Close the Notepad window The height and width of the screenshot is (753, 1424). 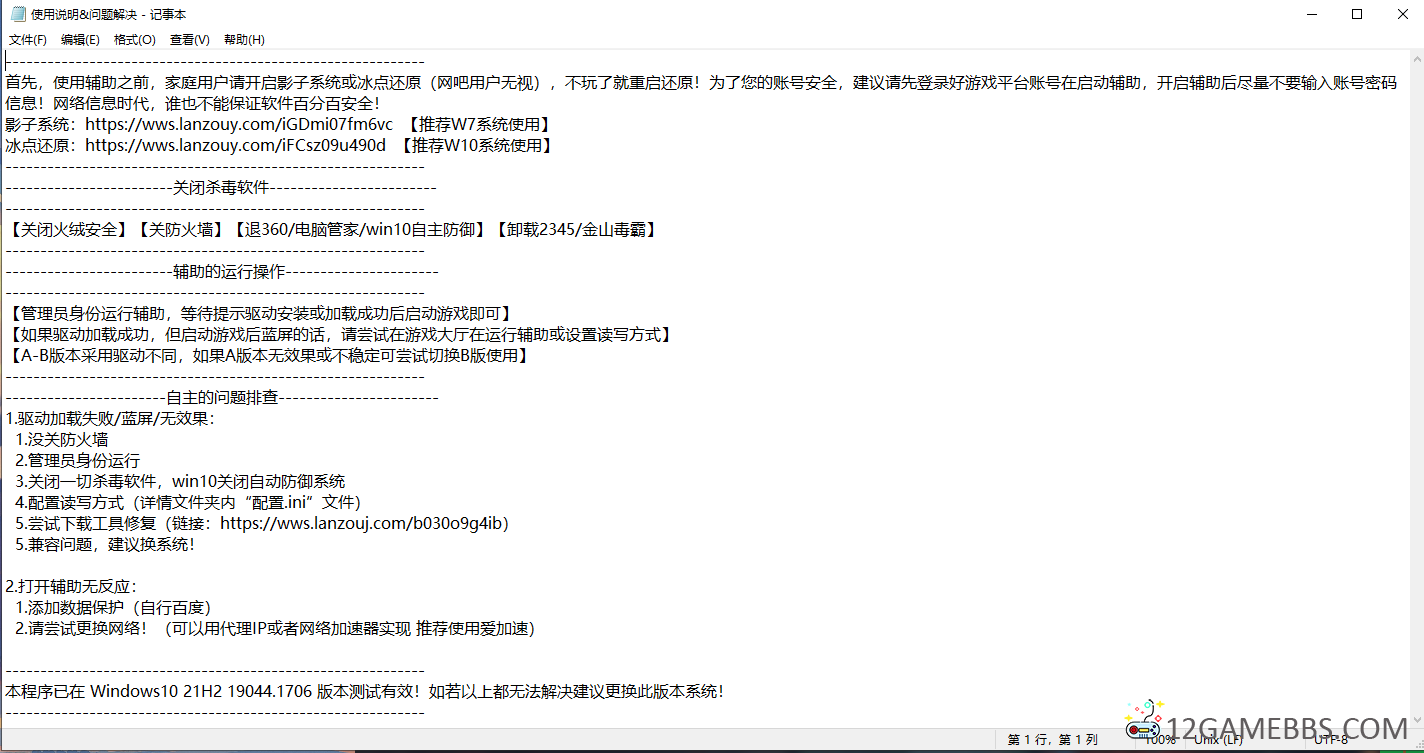[x=1401, y=14]
